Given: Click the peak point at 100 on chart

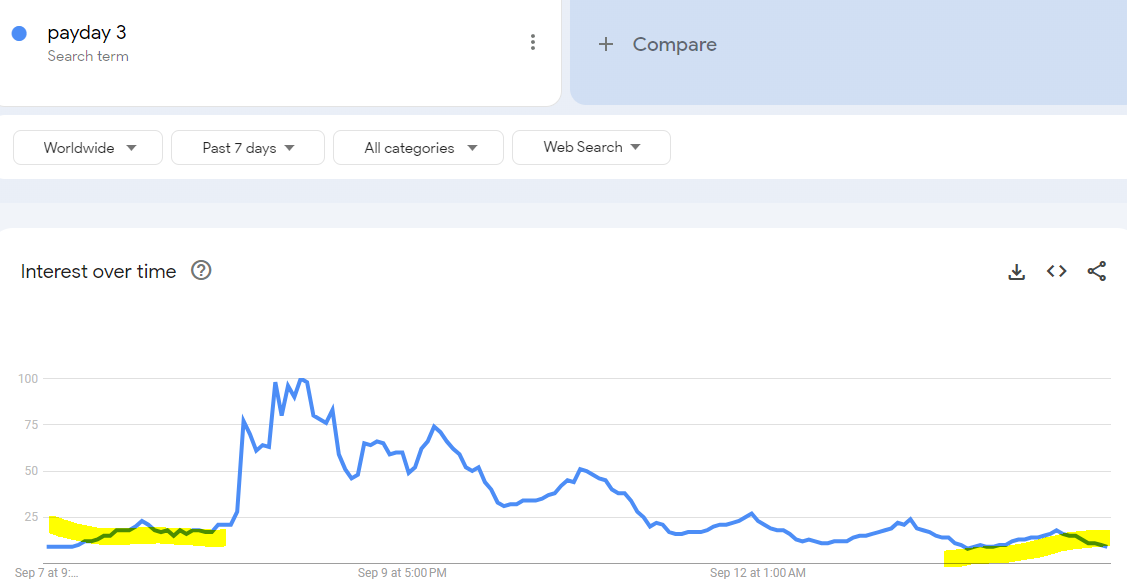Looking at the screenshot, I should [x=301, y=379].
